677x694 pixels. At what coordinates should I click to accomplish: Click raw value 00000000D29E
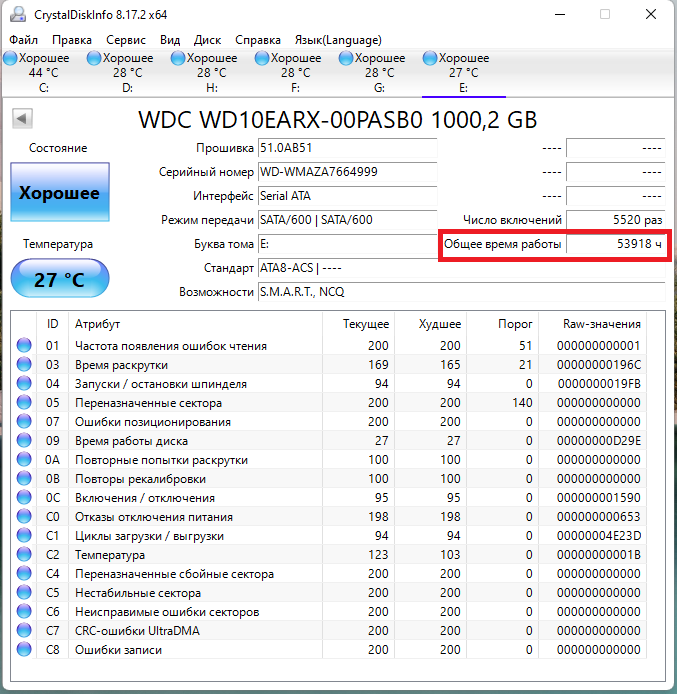pyautogui.click(x=599, y=440)
